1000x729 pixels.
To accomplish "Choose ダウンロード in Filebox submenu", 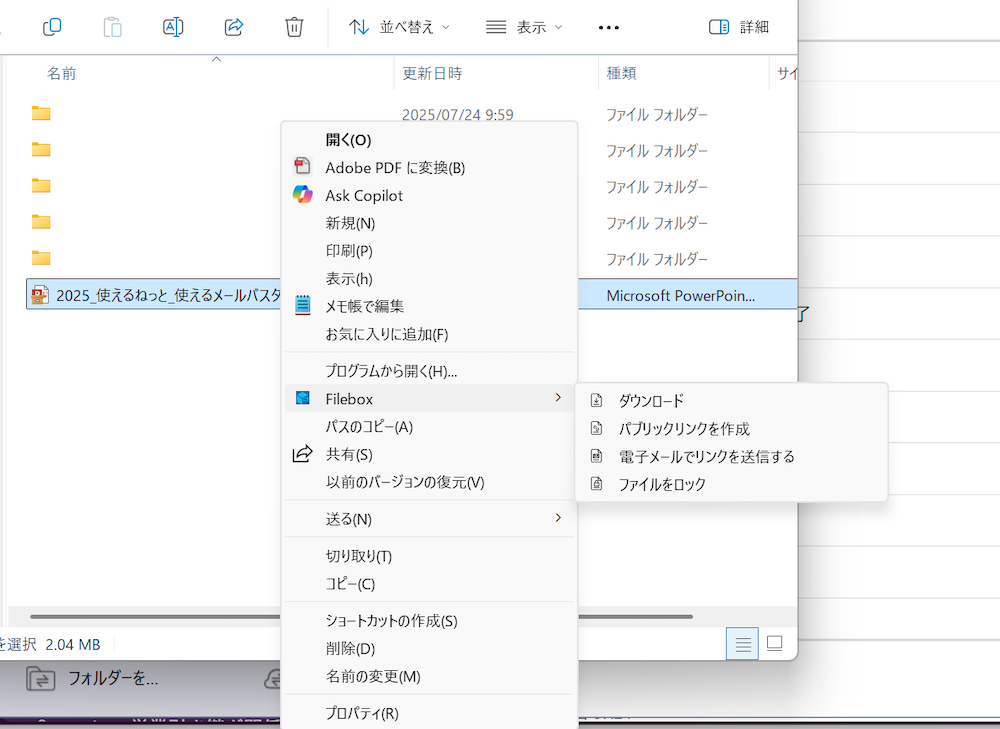I will (651, 401).
